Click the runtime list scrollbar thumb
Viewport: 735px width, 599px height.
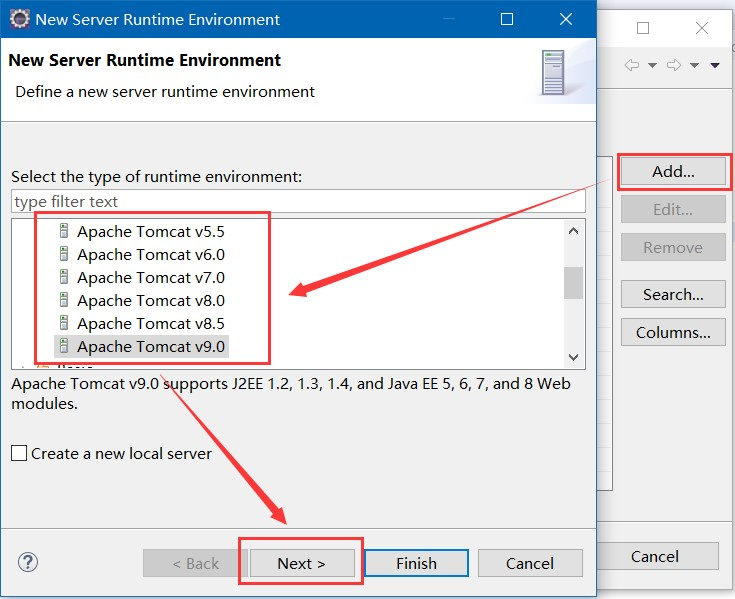point(573,283)
